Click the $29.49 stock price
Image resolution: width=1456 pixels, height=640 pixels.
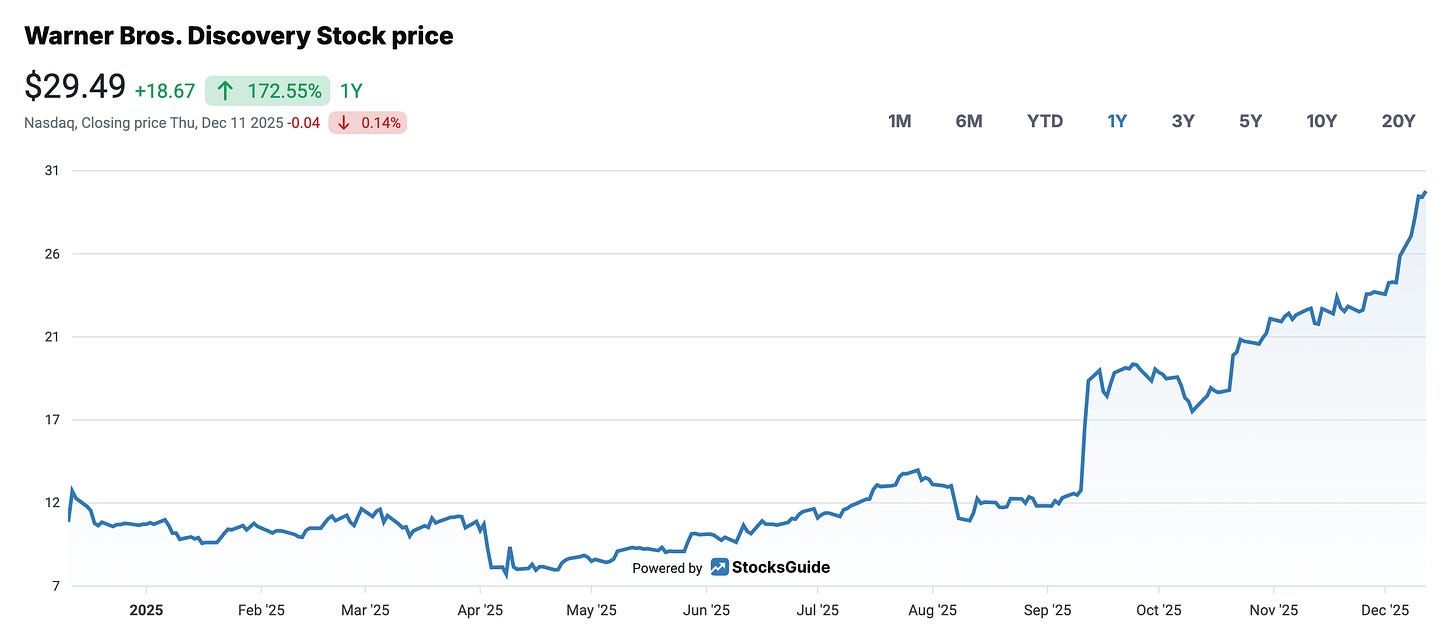tap(75, 87)
